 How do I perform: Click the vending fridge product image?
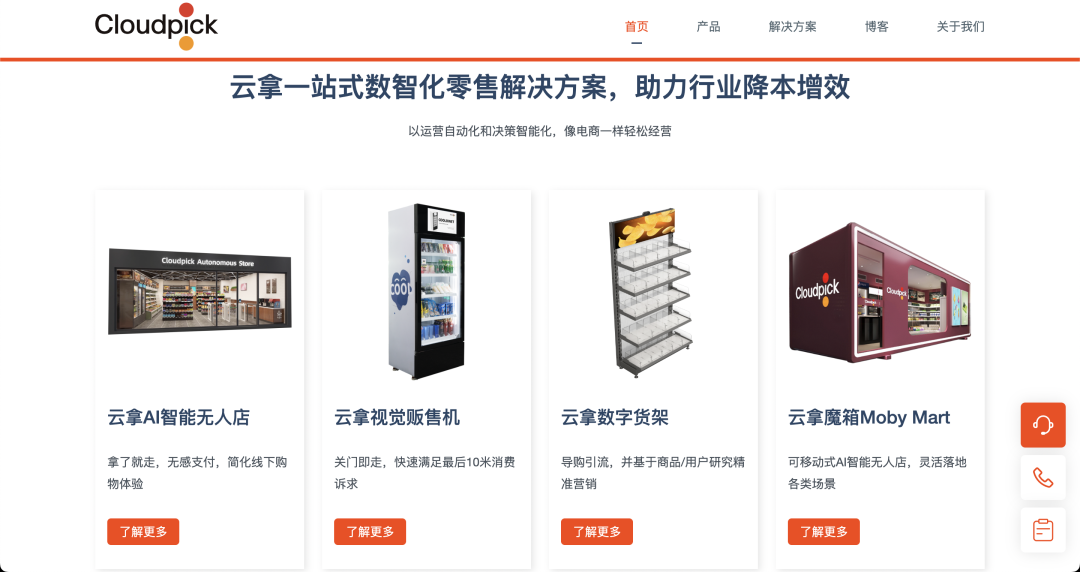pos(426,291)
